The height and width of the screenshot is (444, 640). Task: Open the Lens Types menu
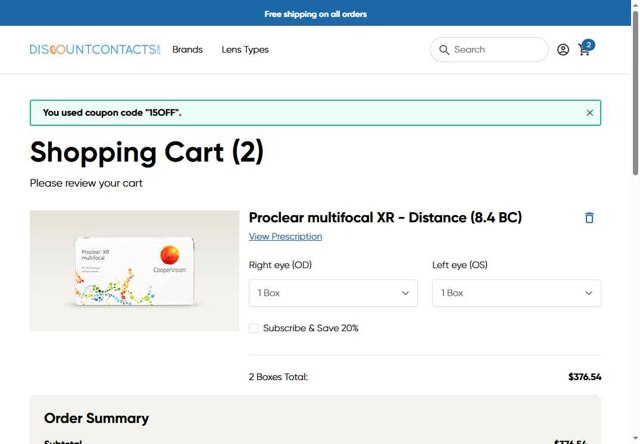pos(245,50)
